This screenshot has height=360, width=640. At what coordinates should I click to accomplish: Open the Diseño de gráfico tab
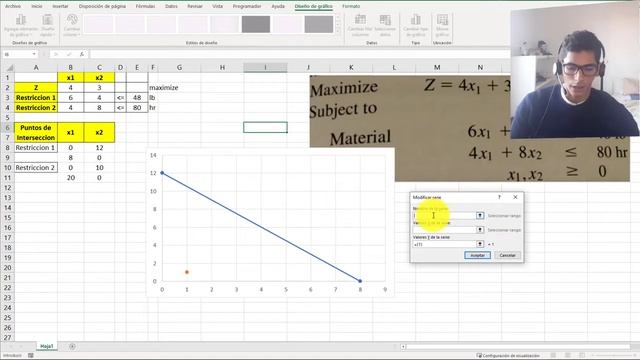[x=313, y=6]
